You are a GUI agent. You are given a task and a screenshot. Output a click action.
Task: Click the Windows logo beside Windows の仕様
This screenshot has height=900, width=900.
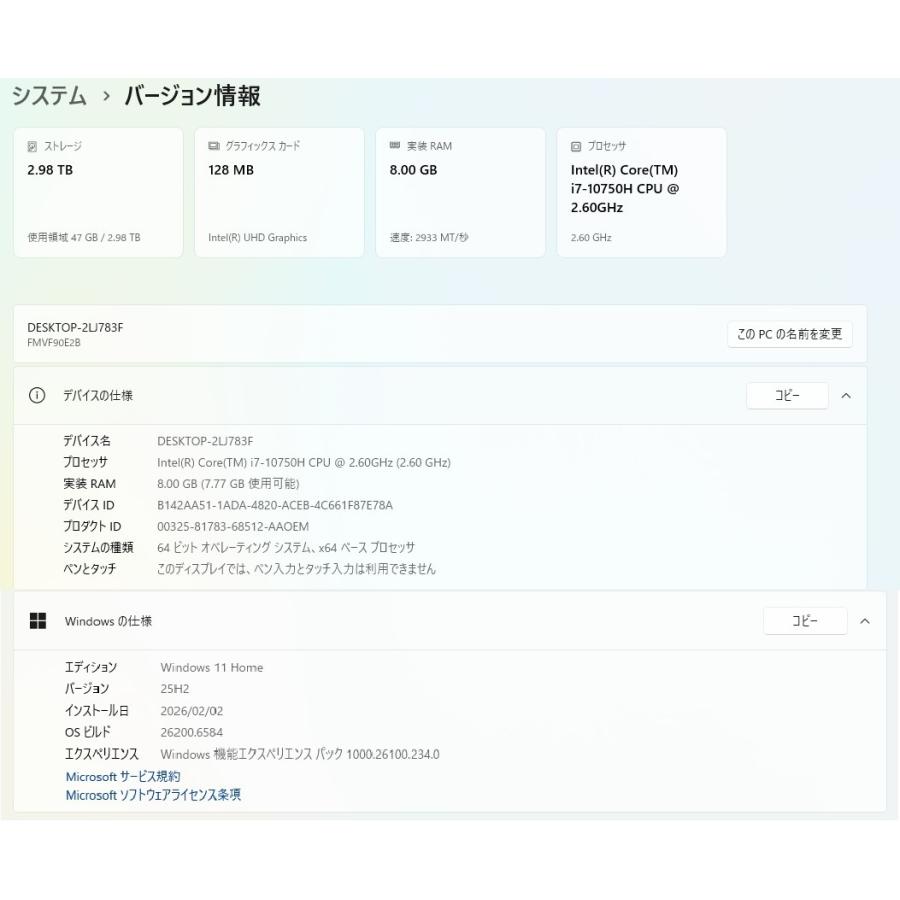(38, 620)
